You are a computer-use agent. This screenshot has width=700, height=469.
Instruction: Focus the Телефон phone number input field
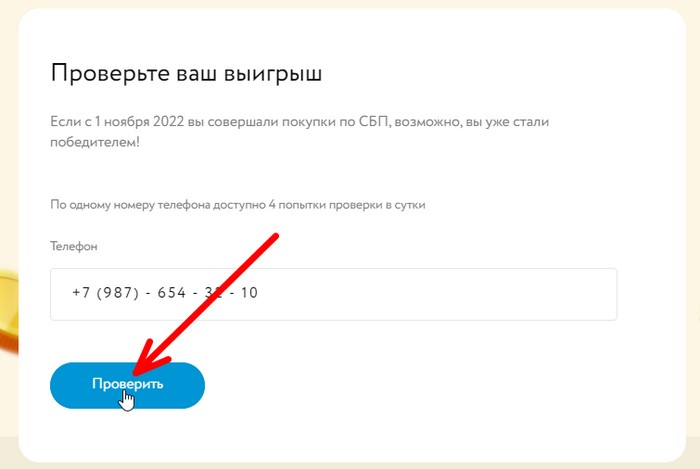point(333,294)
